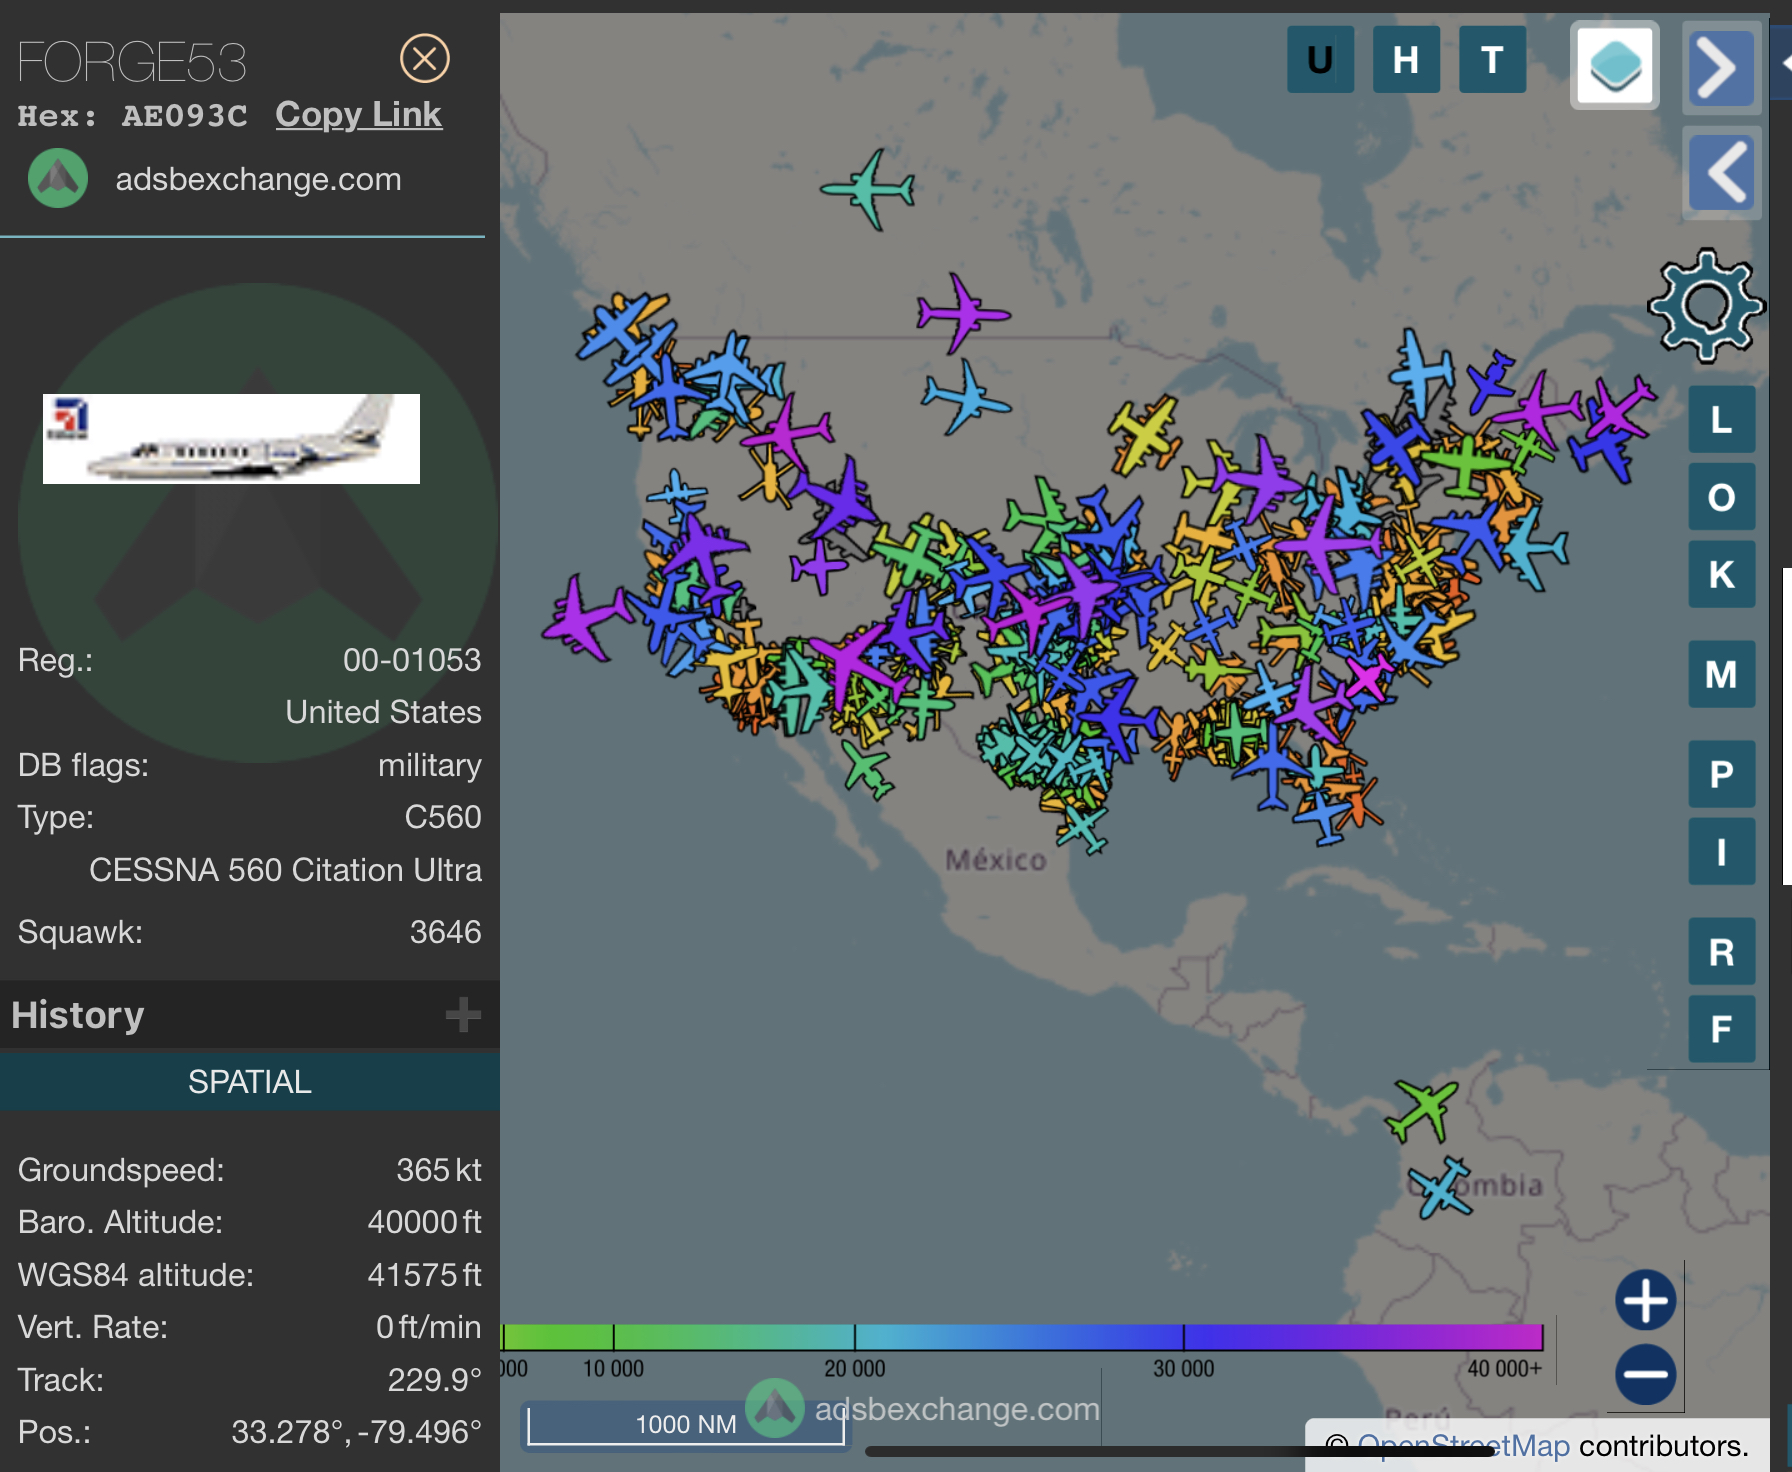Image resolution: width=1792 pixels, height=1472 pixels.
Task: Click the Copy Link hyperlink
Action: pyautogui.click(x=358, y=115)
